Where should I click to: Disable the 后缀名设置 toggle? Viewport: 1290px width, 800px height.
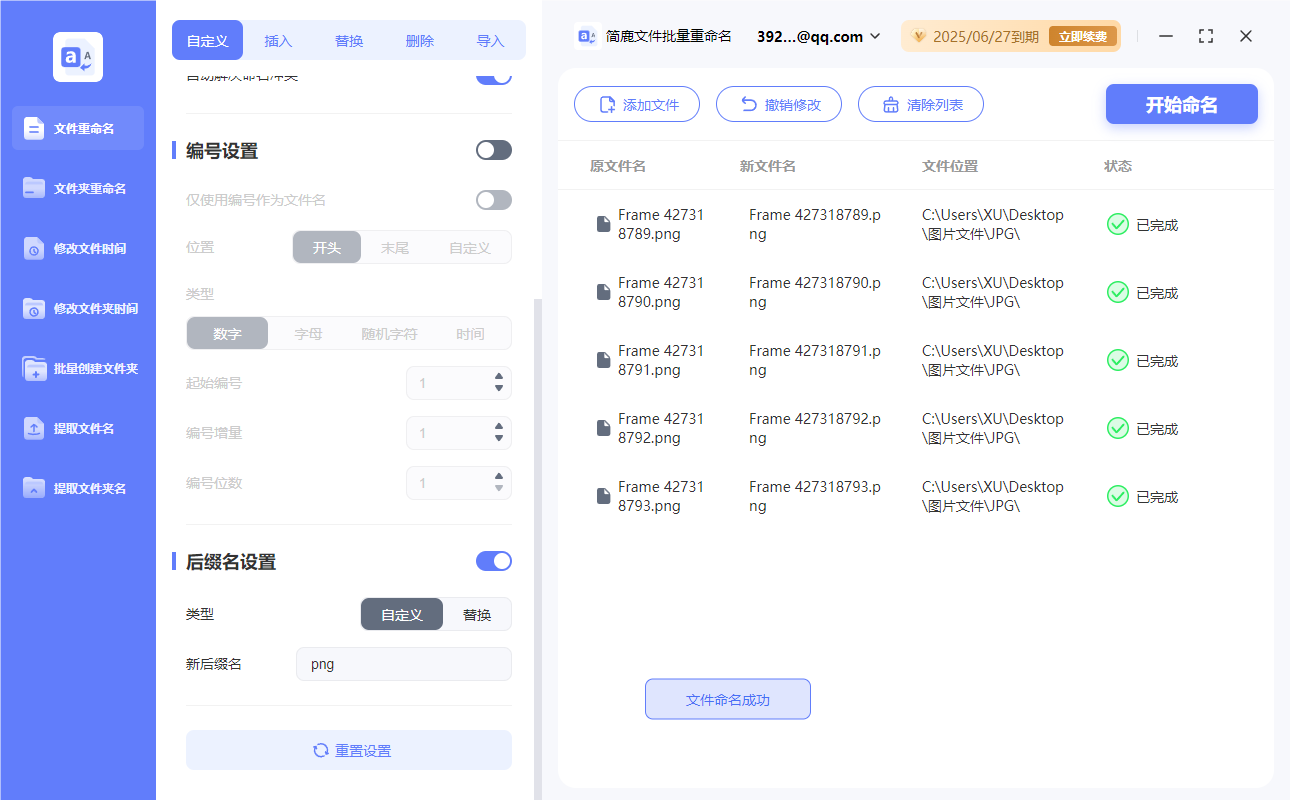[493, 561]
